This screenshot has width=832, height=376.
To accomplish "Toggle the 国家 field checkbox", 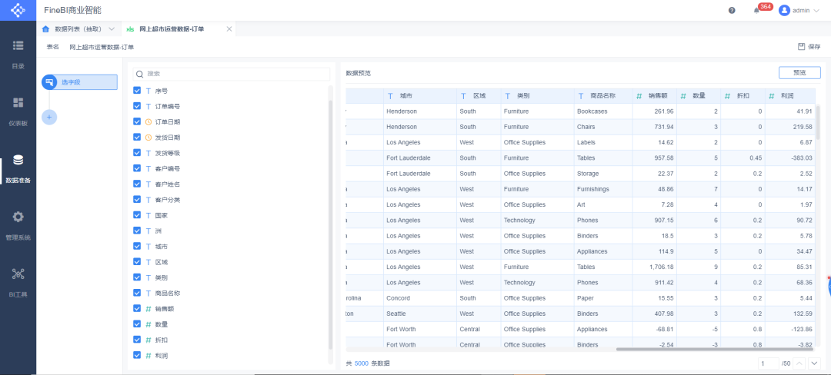I will coord(137,215).
